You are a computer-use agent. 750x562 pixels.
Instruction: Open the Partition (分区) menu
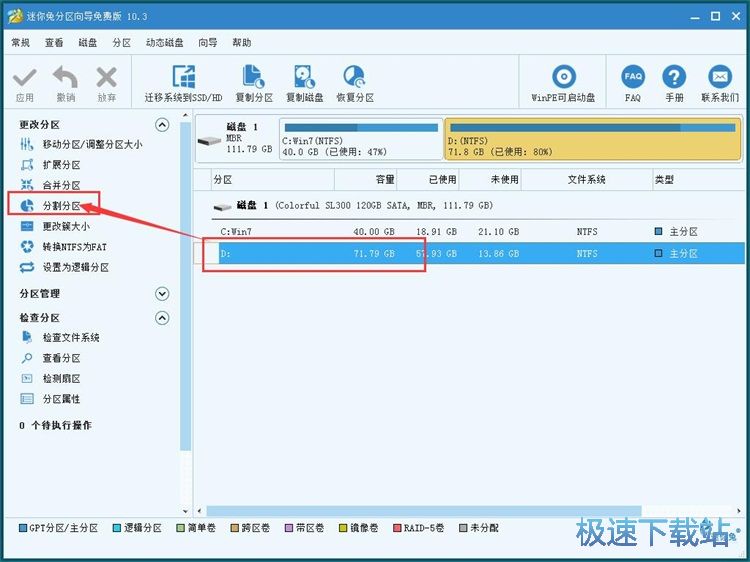(x=121, y=43)
